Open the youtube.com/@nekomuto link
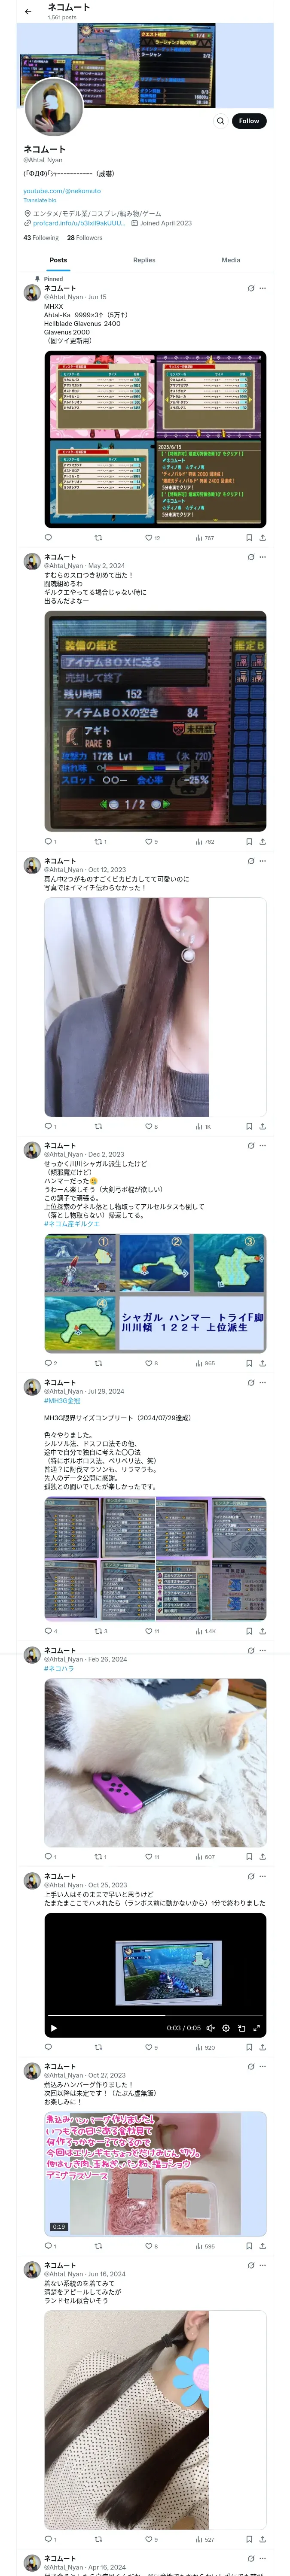Image resolution: width=290 pixels, height=2576 pixels. click(62, 190)
